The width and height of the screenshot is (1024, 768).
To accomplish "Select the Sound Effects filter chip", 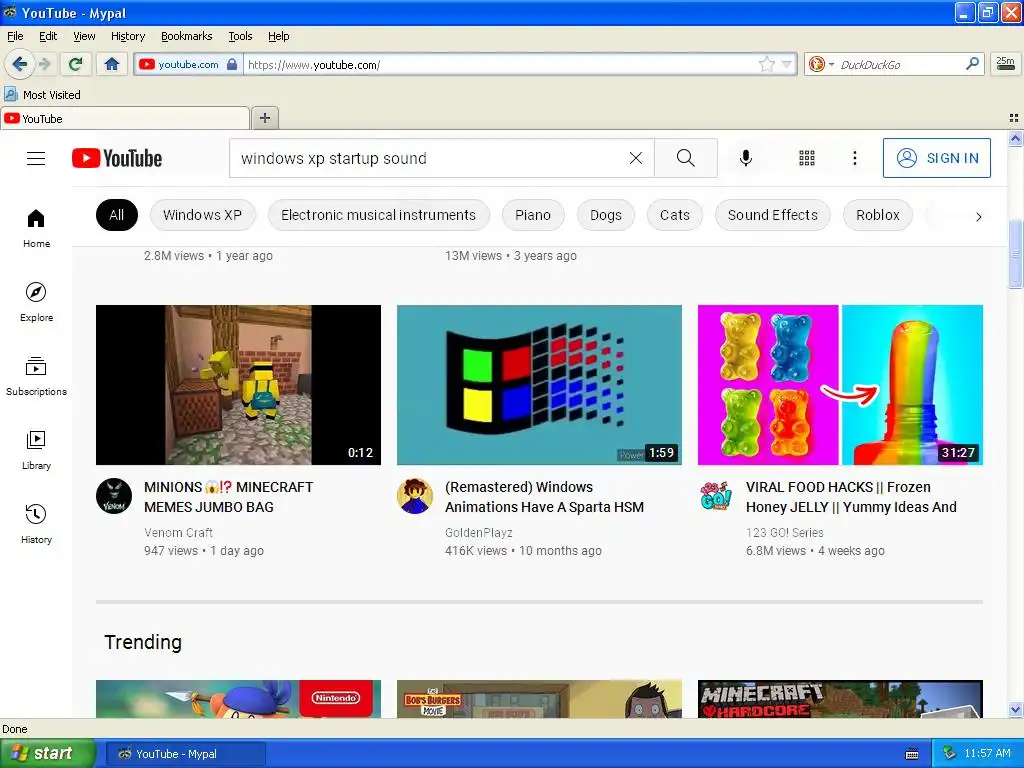I will coord(773,215).
